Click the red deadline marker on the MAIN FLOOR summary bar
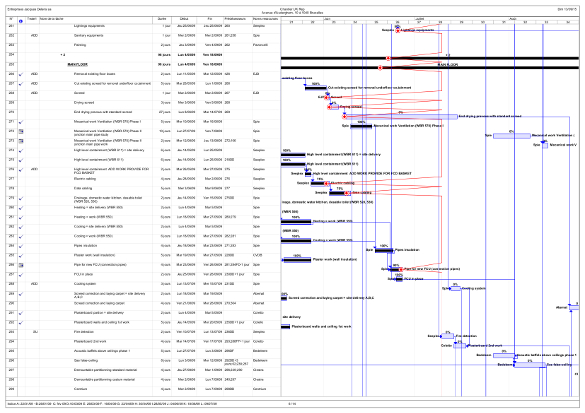This screenshot has width=585, height=413. click(380, 68)
